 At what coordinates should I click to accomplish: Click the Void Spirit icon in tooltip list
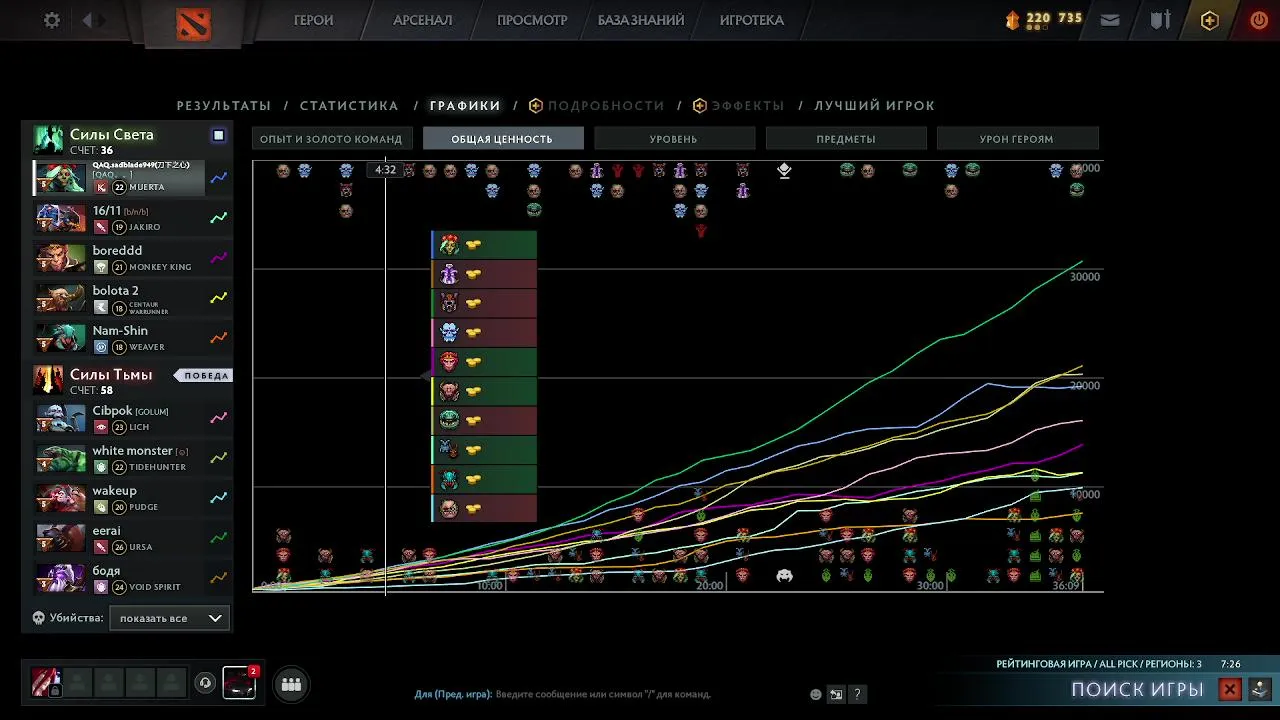tap(449, 273)
